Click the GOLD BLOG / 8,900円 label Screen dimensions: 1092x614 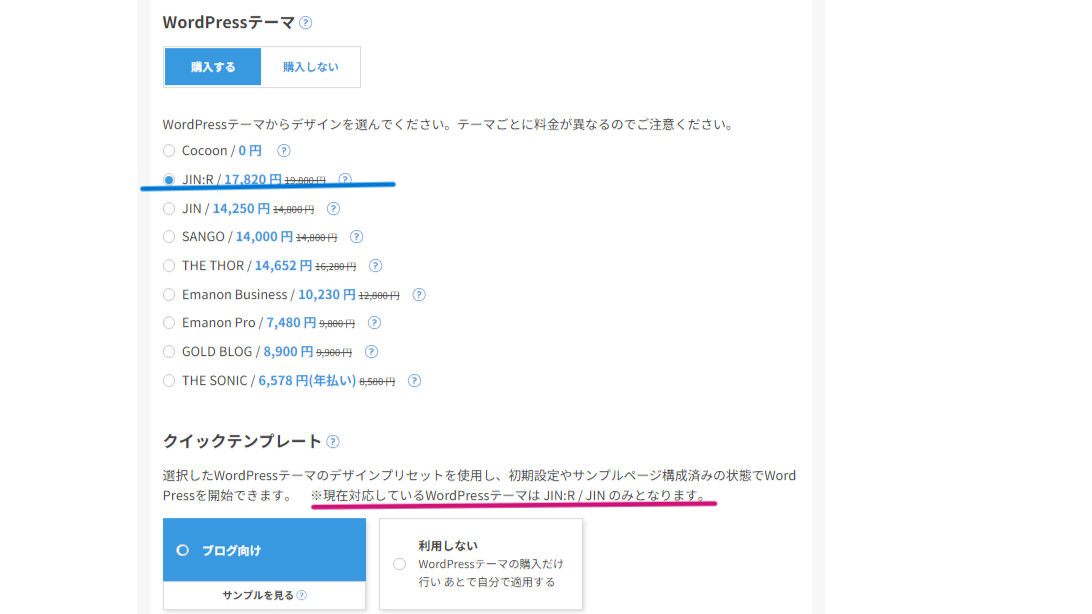(248, 352)
